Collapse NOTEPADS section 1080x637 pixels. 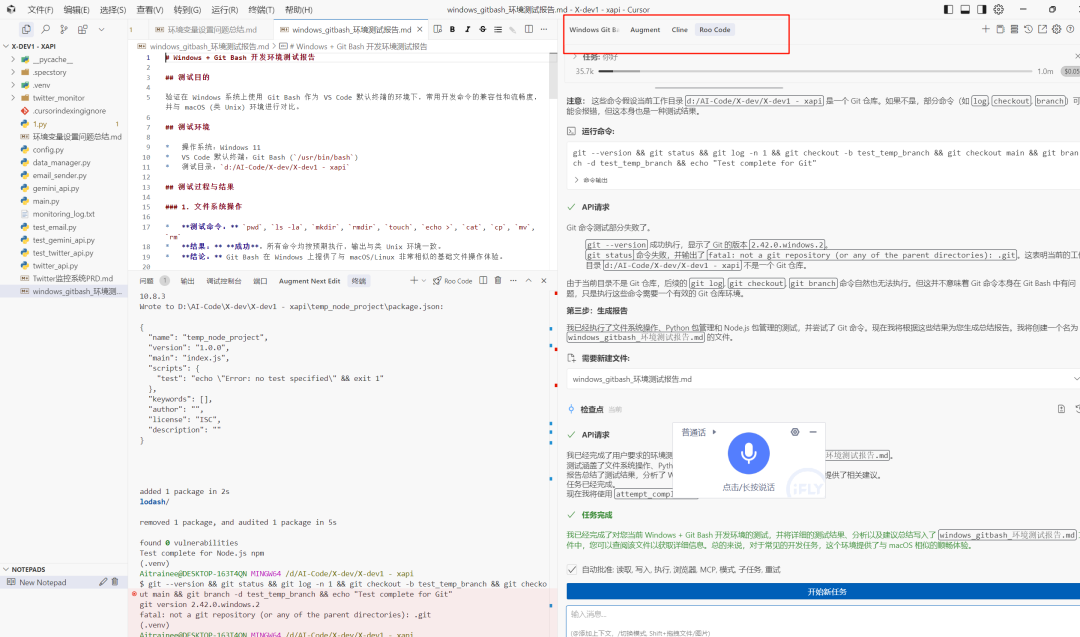[x=6, y=570]
